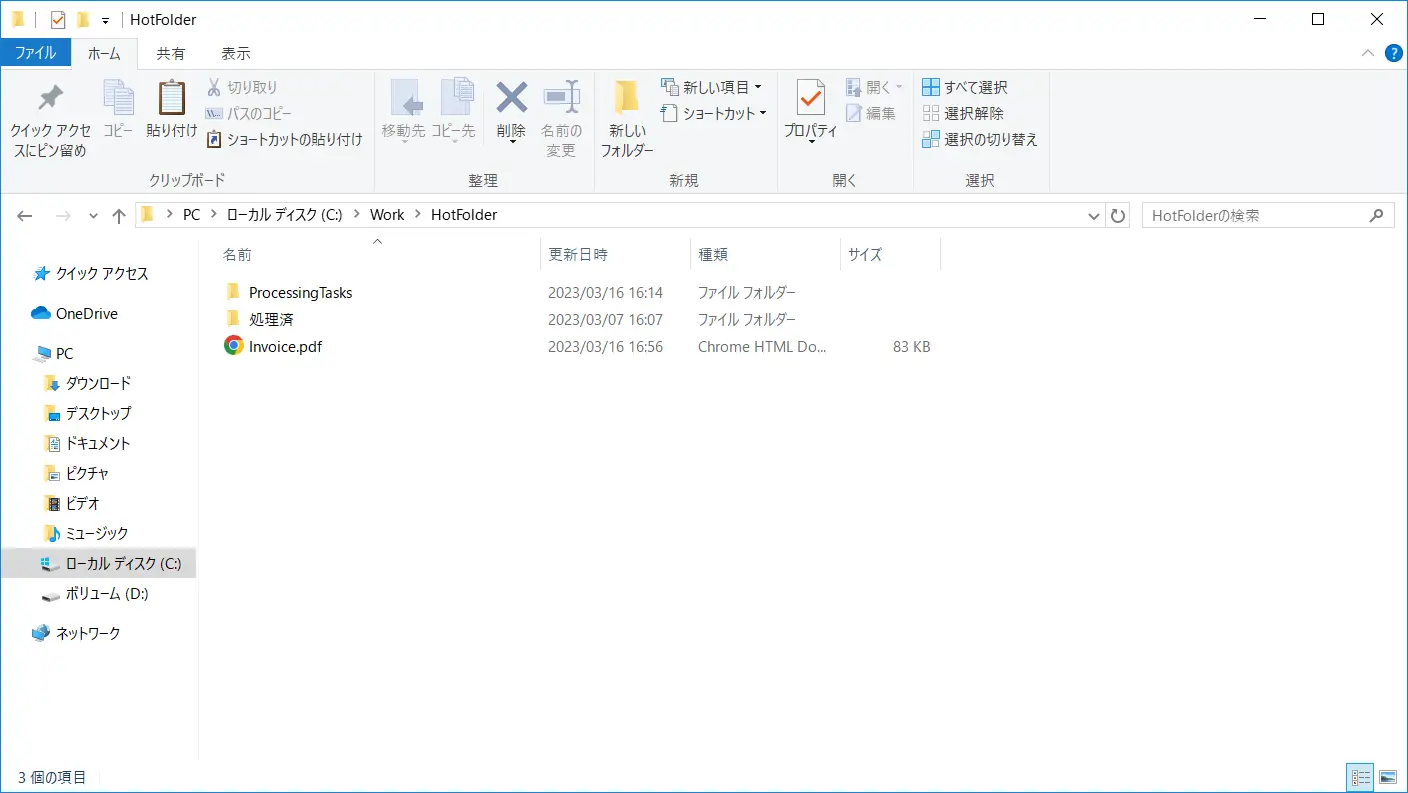Expand the address bar history dropdown
The image size is (1408, 793).
pyautogui.click(x=1094, y=215)
